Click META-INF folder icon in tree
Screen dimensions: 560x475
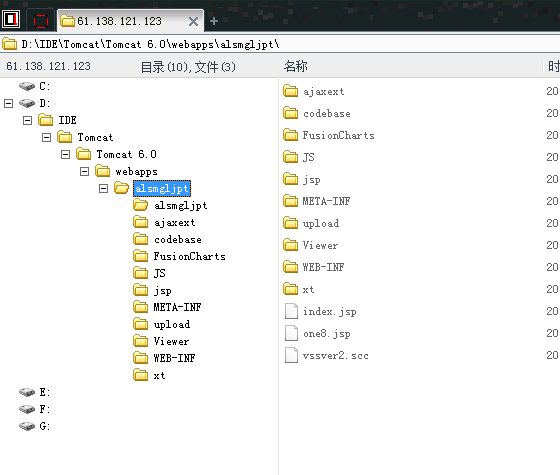141,307
